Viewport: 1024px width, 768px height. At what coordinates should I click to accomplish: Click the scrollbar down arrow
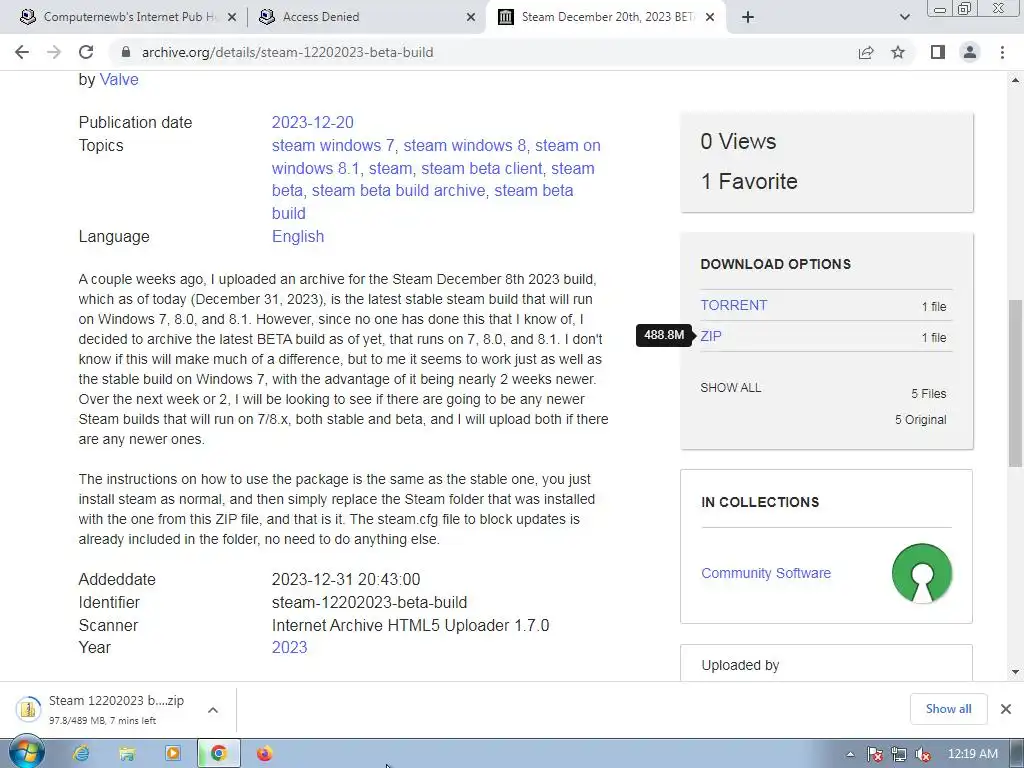(1015, 671)
